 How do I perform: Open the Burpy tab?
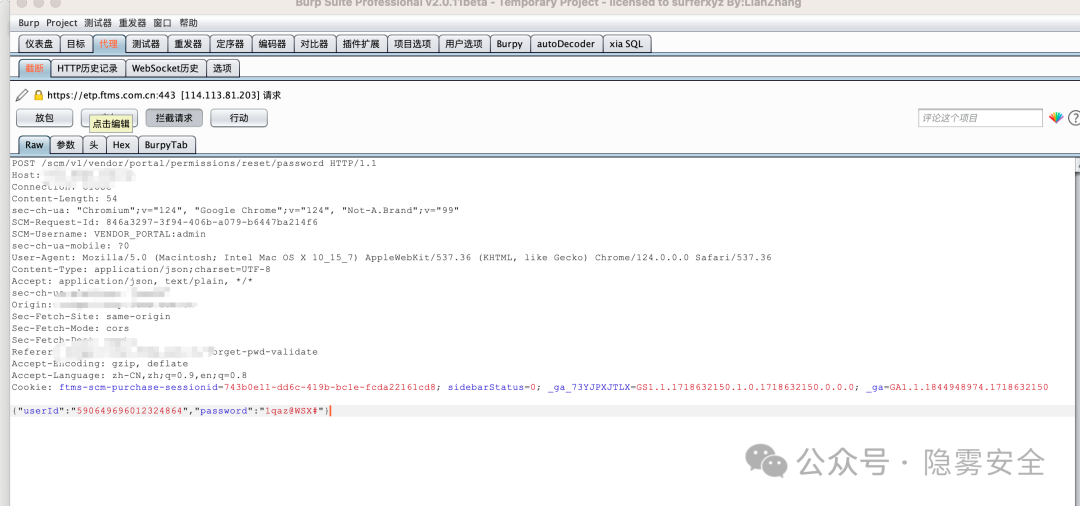click(510, 44)
